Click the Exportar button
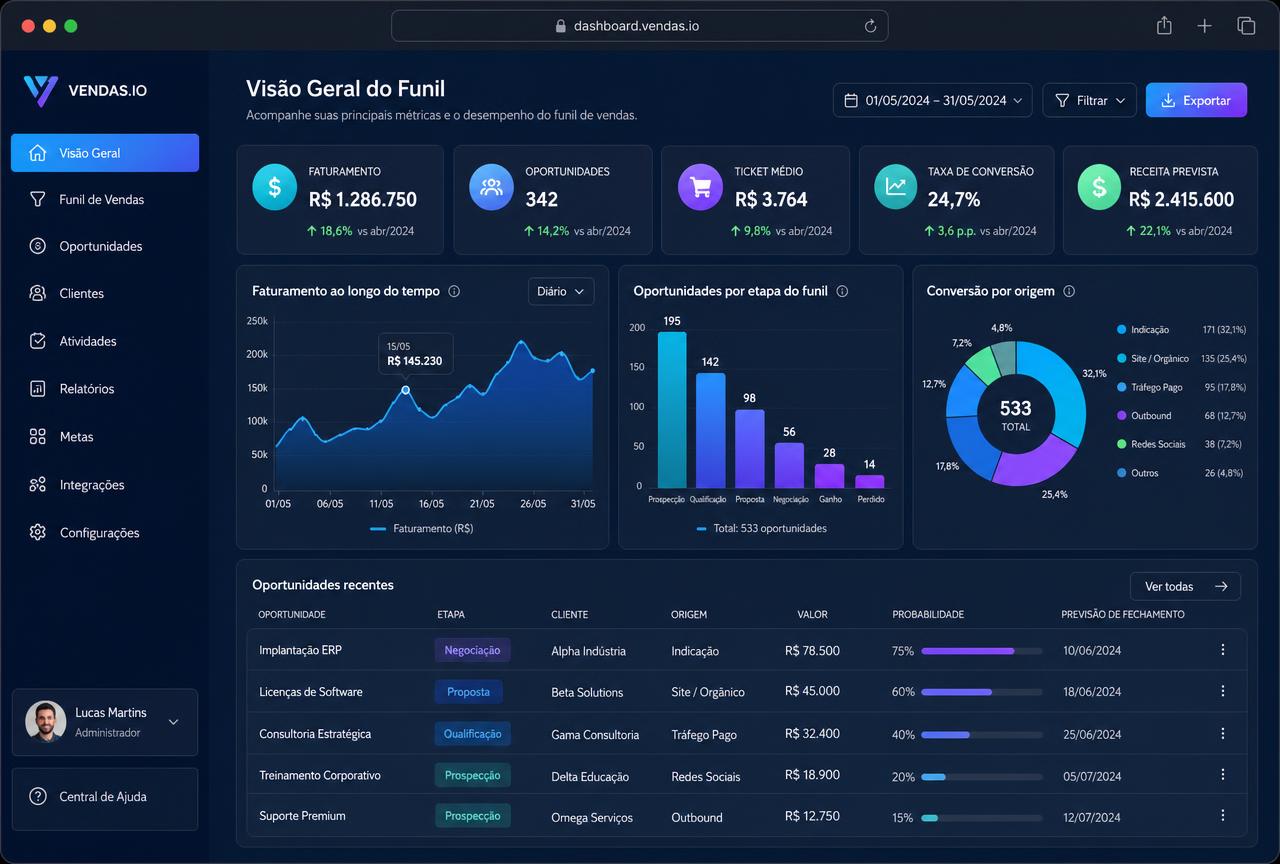The image size is (1280, 864). (1196, 100)
